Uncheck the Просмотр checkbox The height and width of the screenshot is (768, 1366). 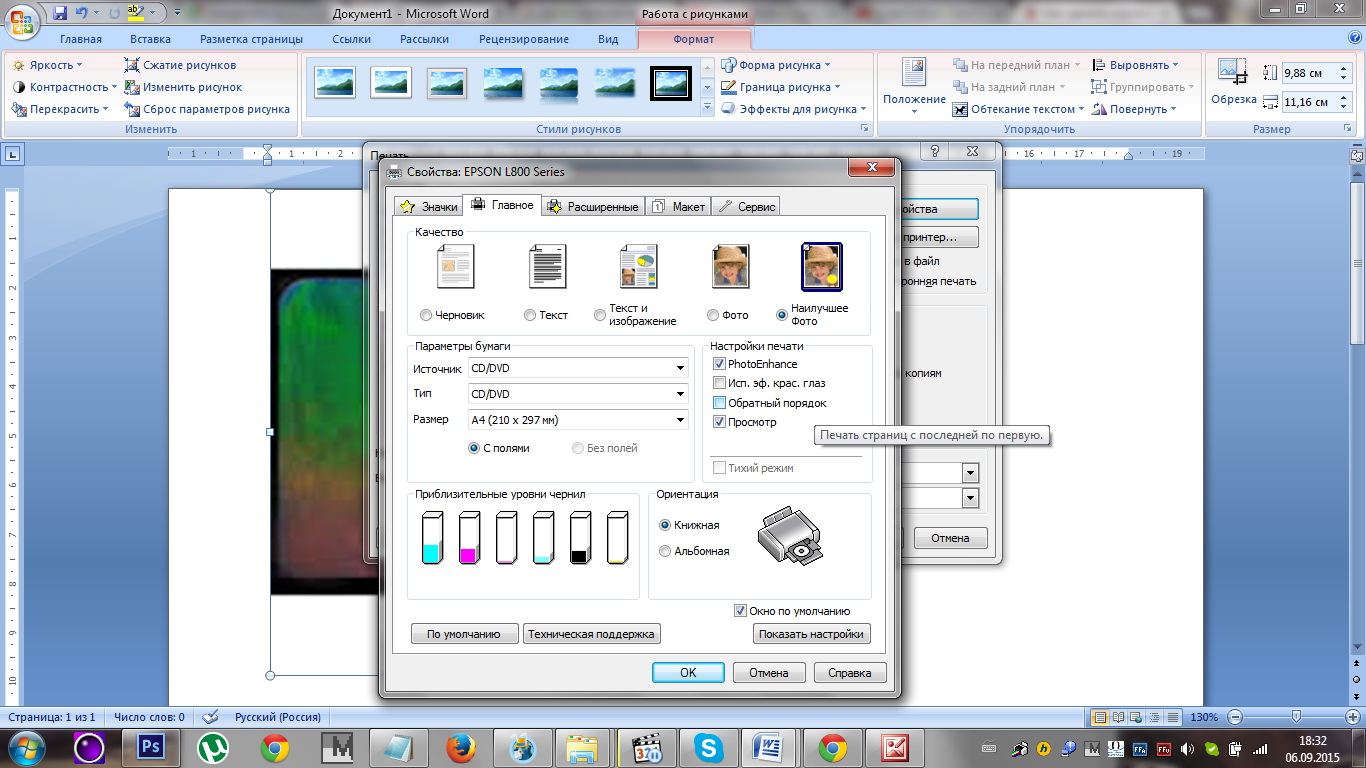coord(719,422)
